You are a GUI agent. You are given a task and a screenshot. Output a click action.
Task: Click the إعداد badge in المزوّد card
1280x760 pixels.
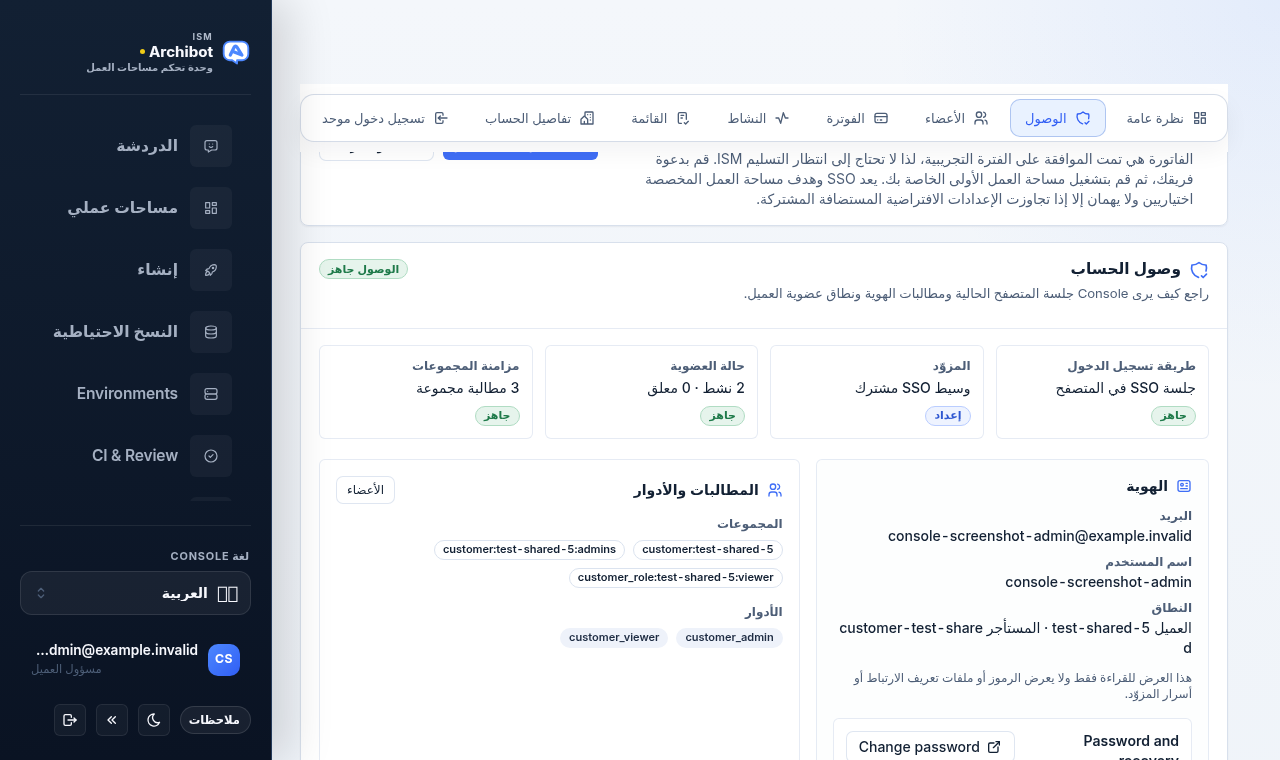[948, 416]
